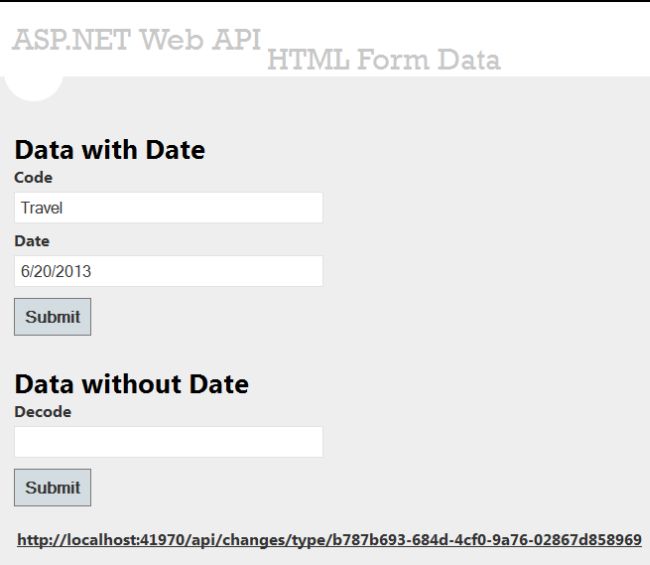
Task: Click the word Date in first heading
Action: (x=175, y=150)
